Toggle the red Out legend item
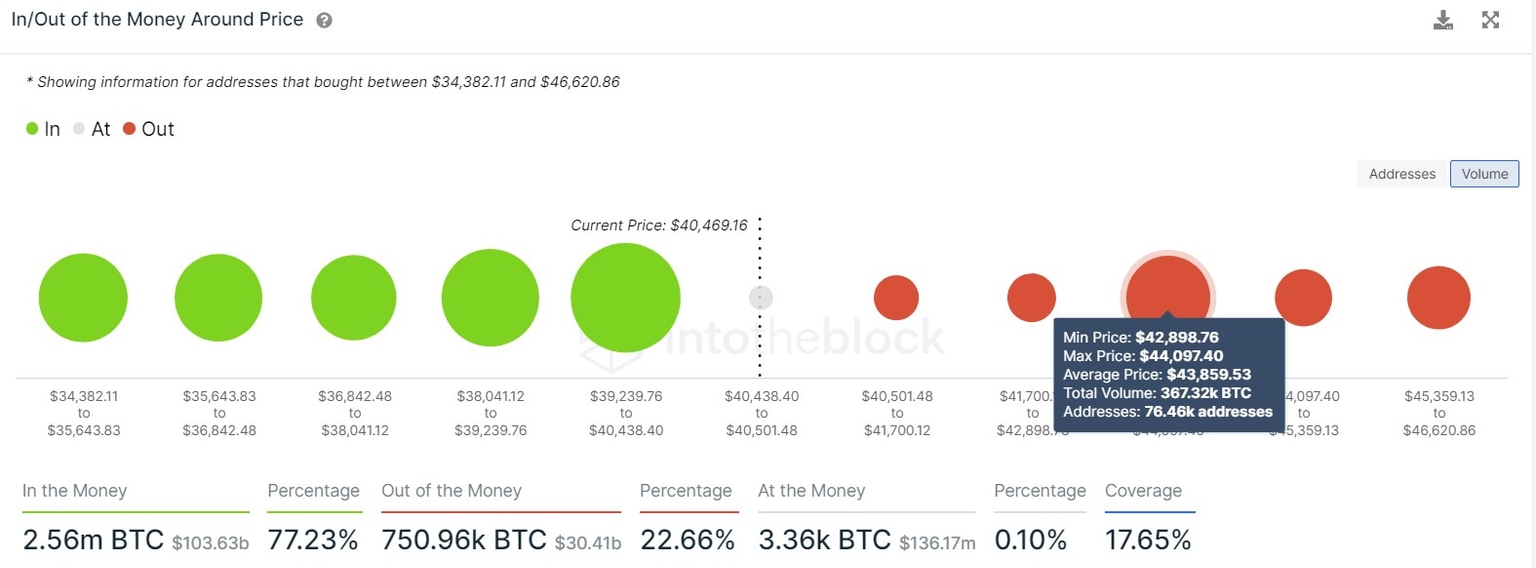This screenshot has height=568, width=1536. [148, 129]
